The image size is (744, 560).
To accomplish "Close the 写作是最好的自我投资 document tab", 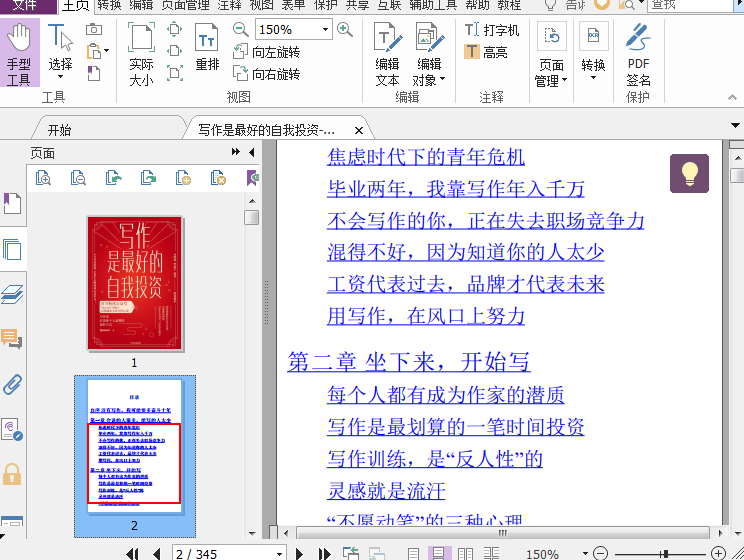I will 359,130.
